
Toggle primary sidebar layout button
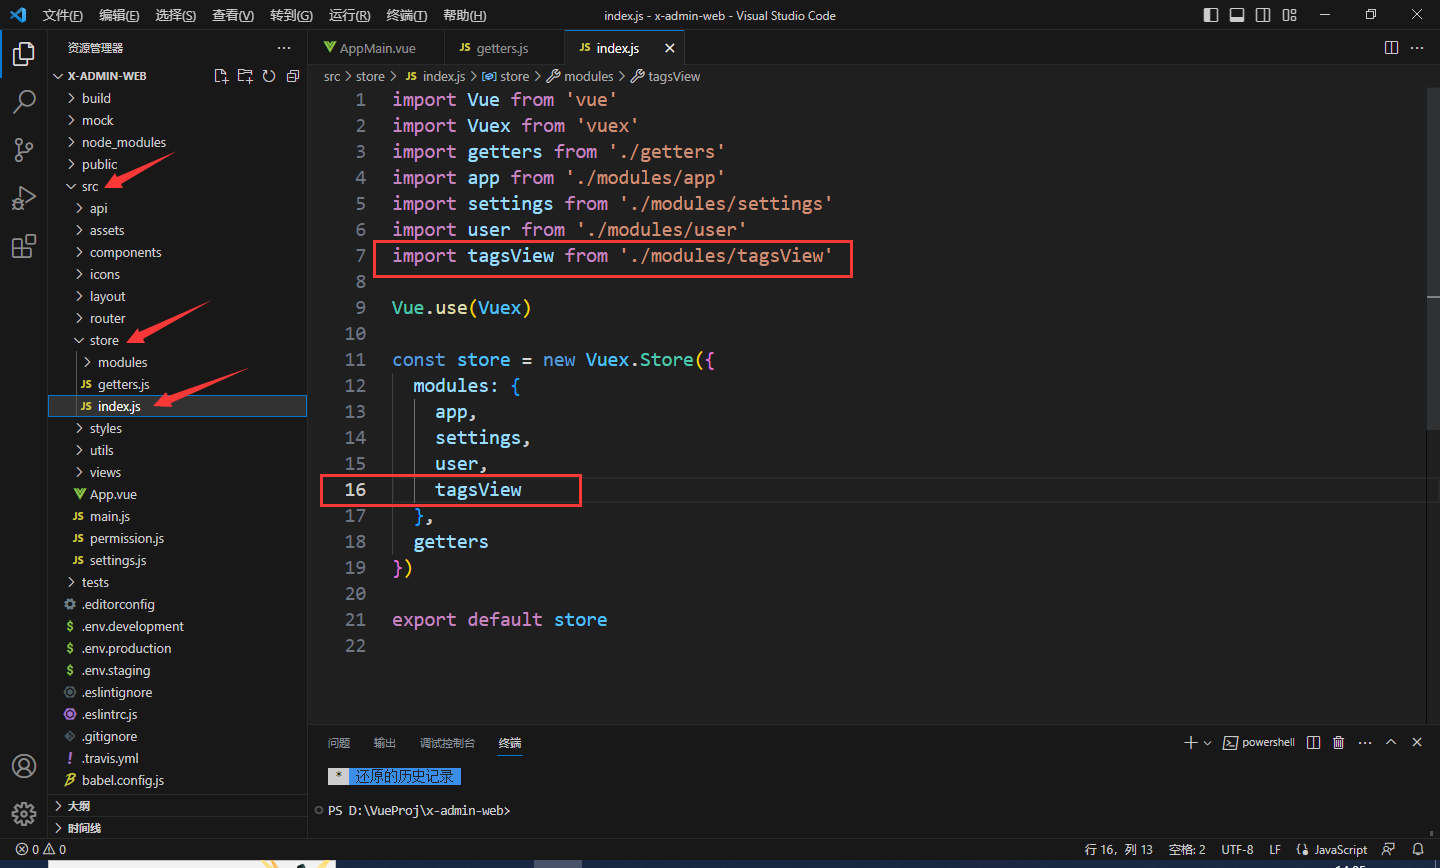click(1211, 15)
